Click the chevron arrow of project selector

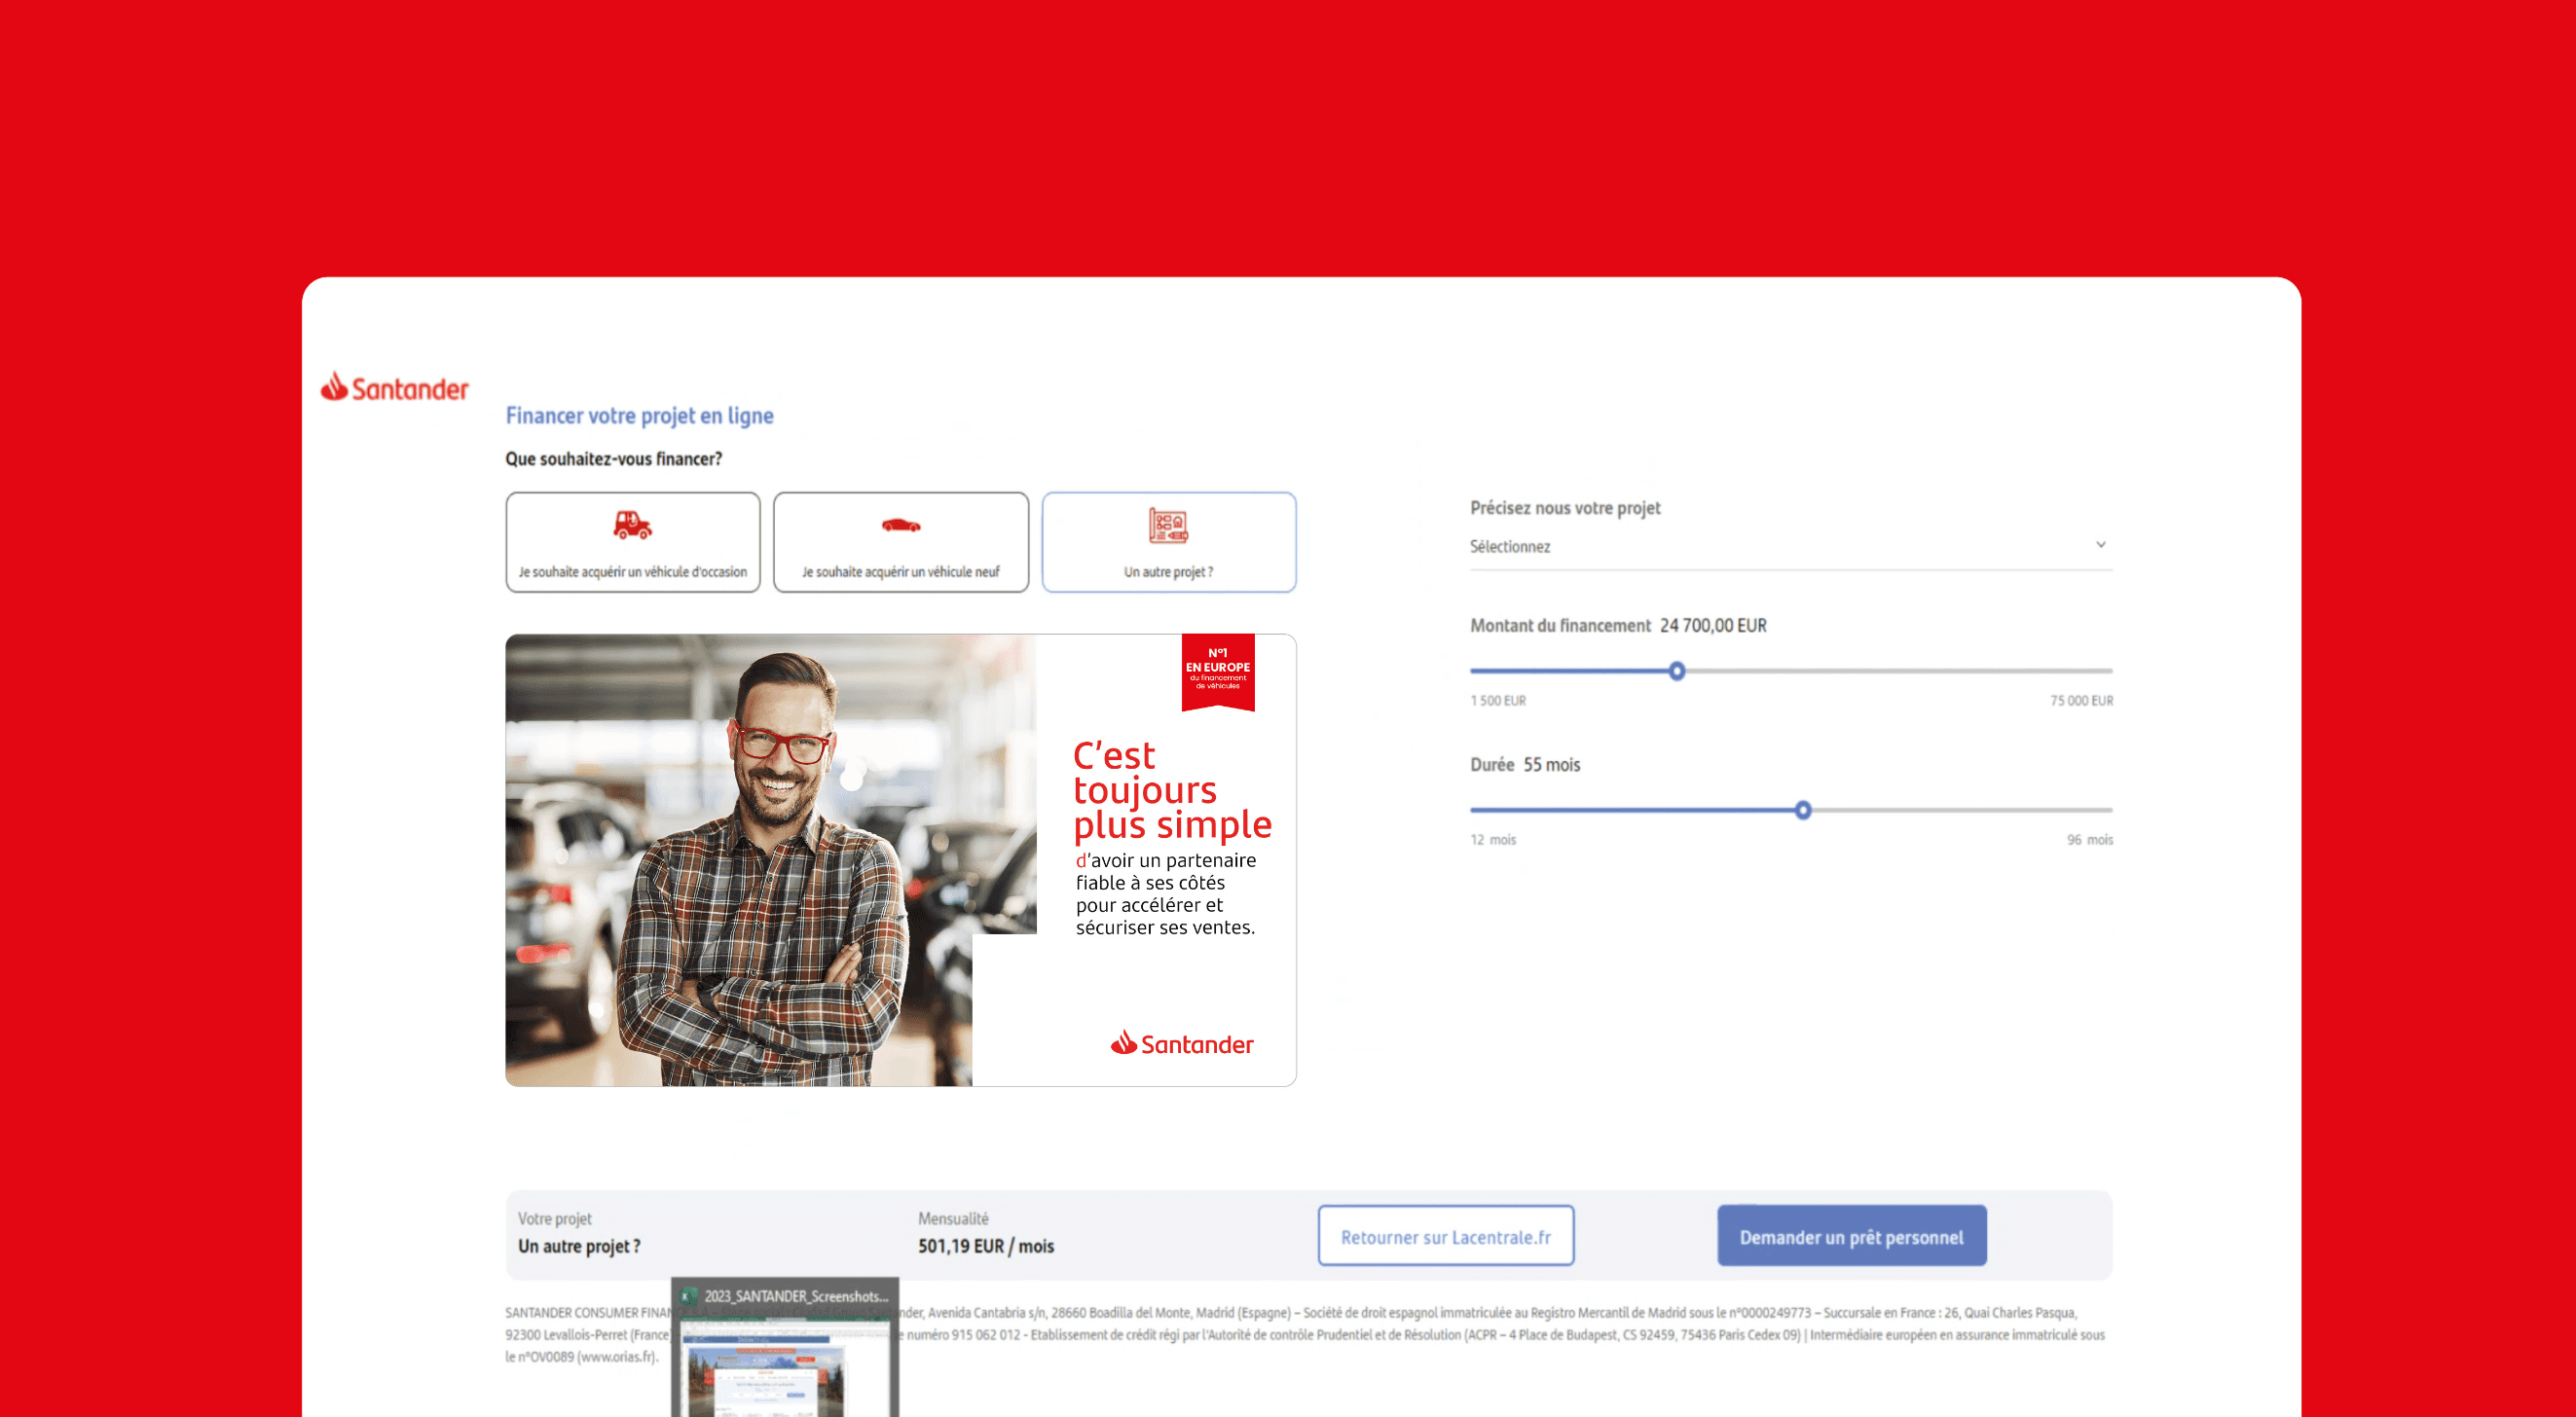click(2100, 545)
